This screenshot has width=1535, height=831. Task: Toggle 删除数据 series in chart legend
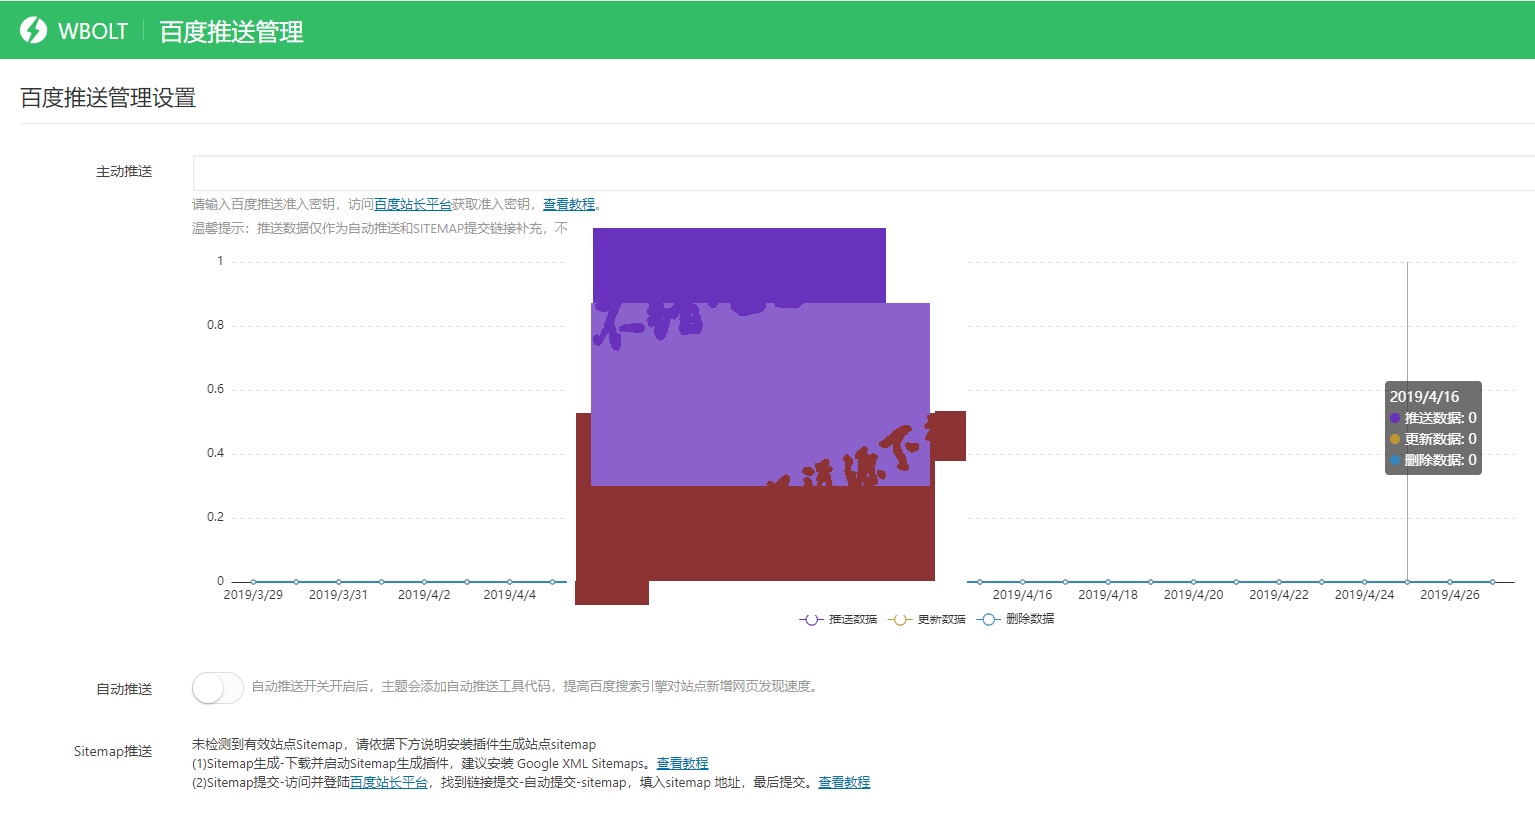(1015, 620)
